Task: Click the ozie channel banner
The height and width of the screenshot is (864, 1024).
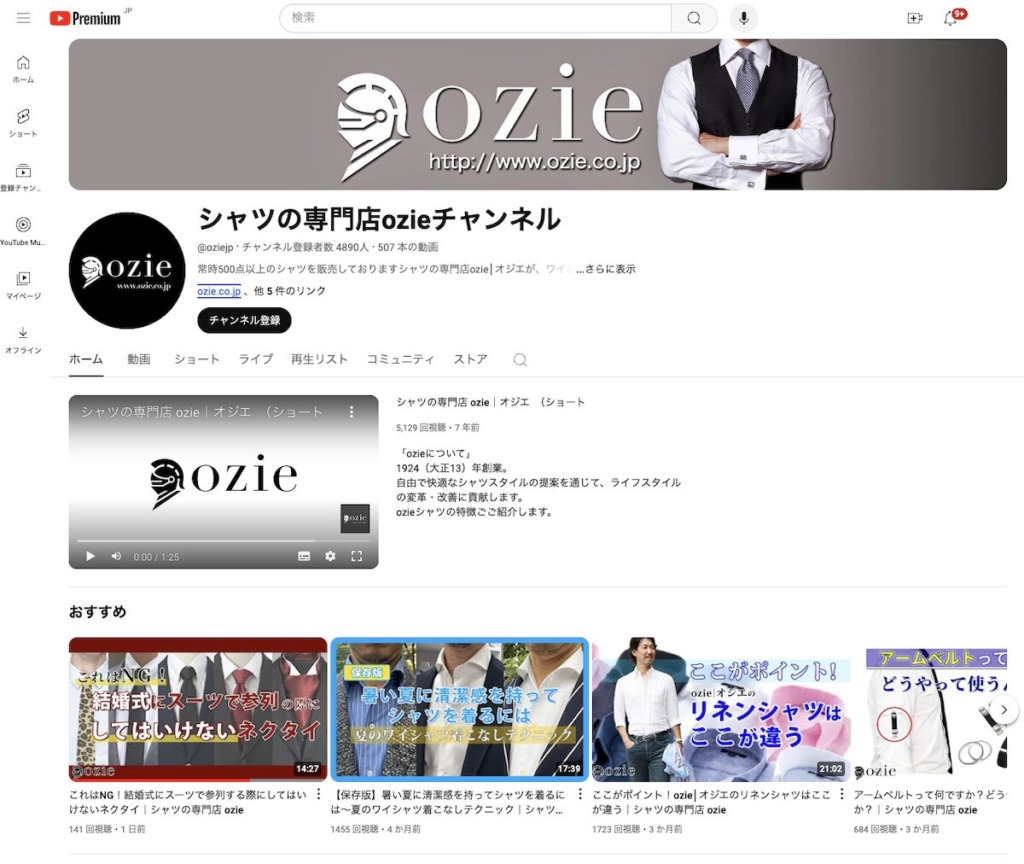Action: tap(537, 114)
